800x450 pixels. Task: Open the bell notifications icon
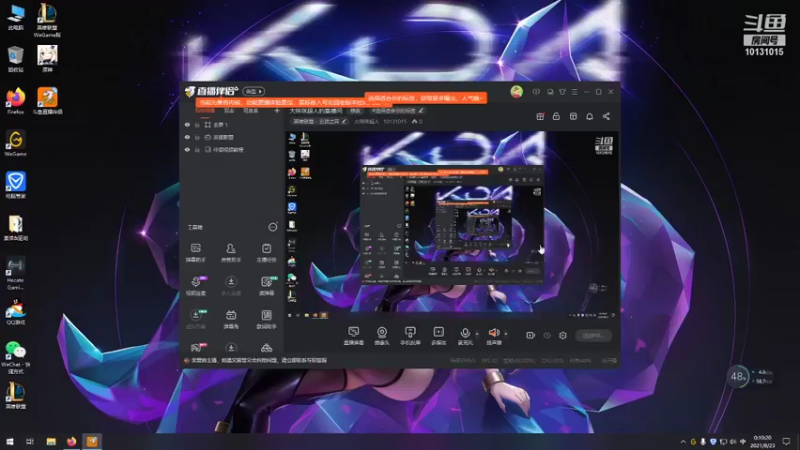(x=589, y=116)
